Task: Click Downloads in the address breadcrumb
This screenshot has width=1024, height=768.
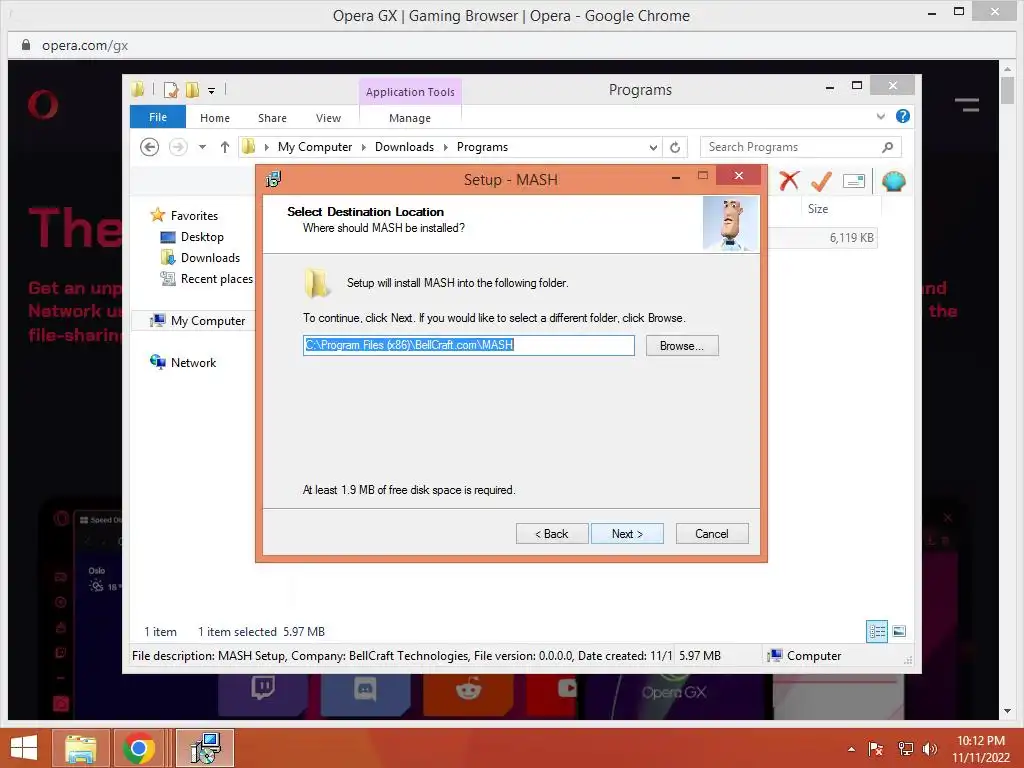Action: point(404,147)
